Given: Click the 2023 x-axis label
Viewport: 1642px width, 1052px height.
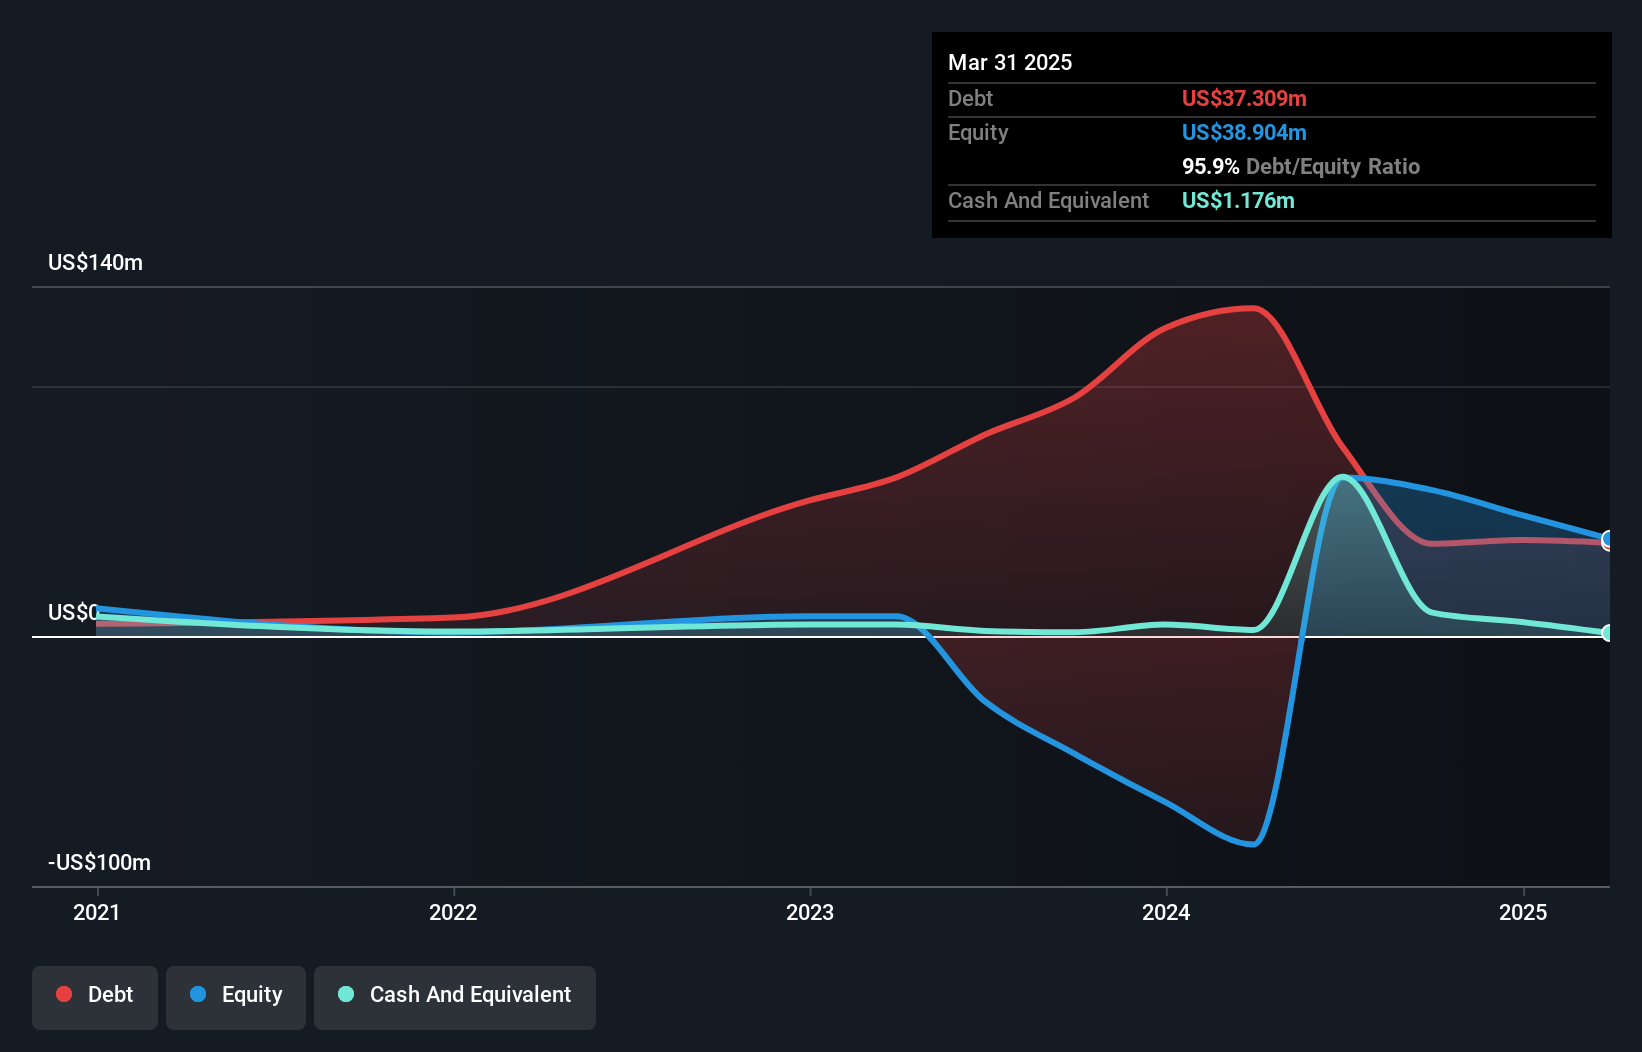Looking at the screenshot, I should pos(810,912).
